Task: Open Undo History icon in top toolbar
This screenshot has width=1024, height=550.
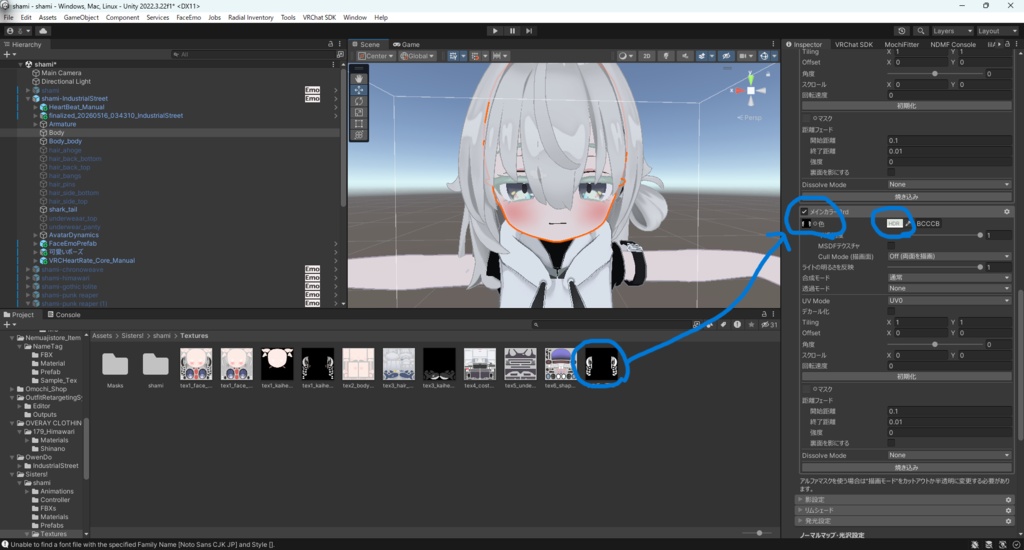Action: (x=902, y=31)
